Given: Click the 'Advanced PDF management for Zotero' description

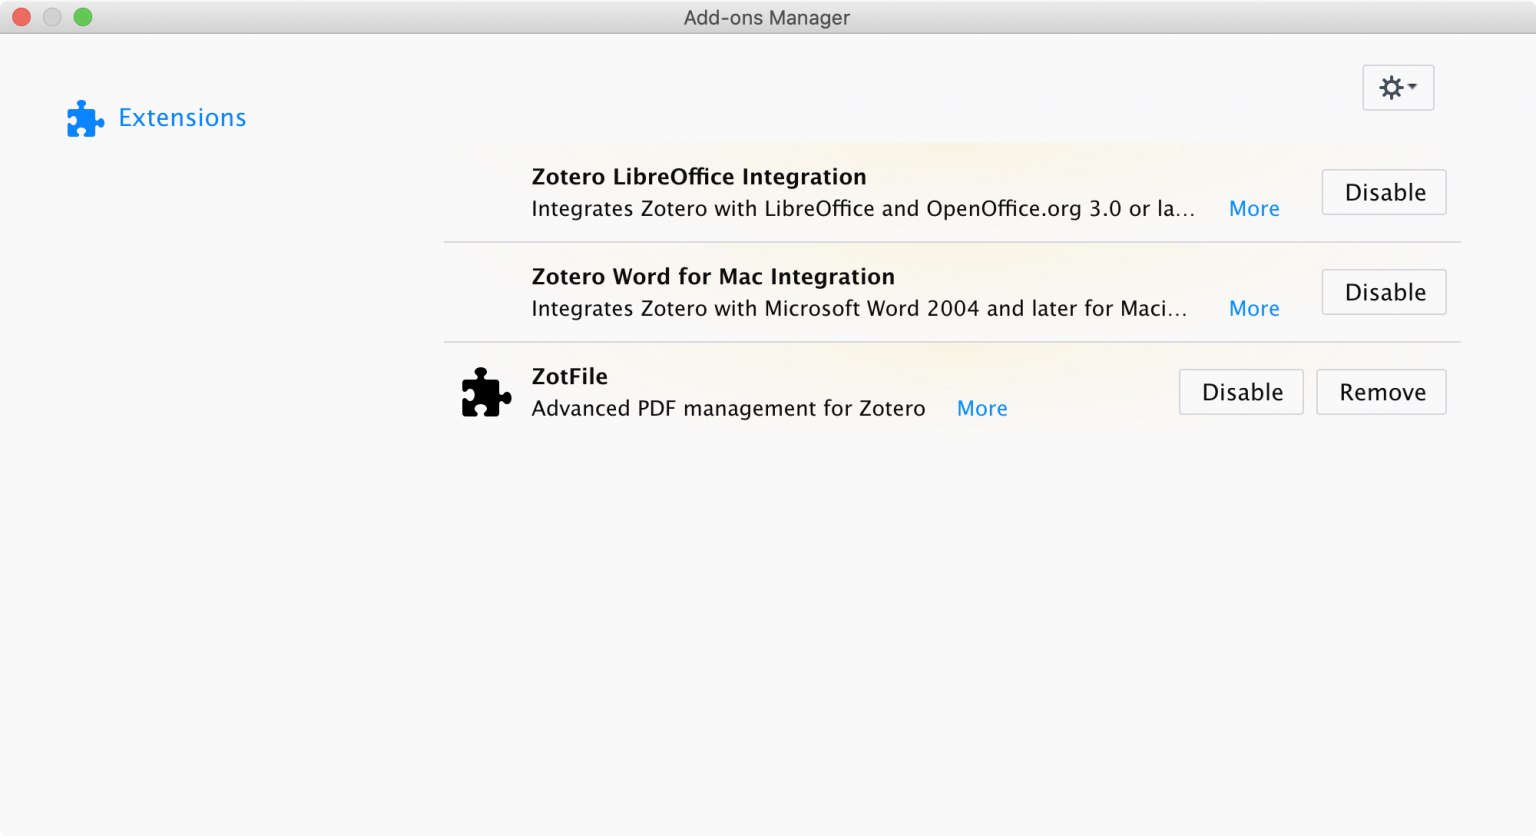Looking at the screenshot, I should [728, 409].
